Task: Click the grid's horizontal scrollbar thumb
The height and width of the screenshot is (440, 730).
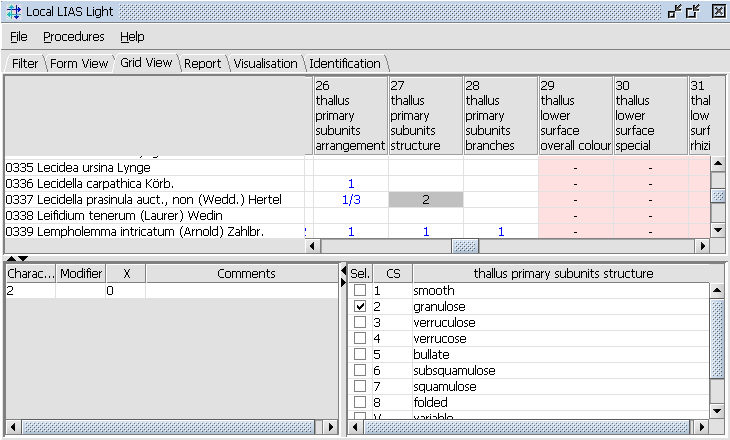Action: coord(465,246)
